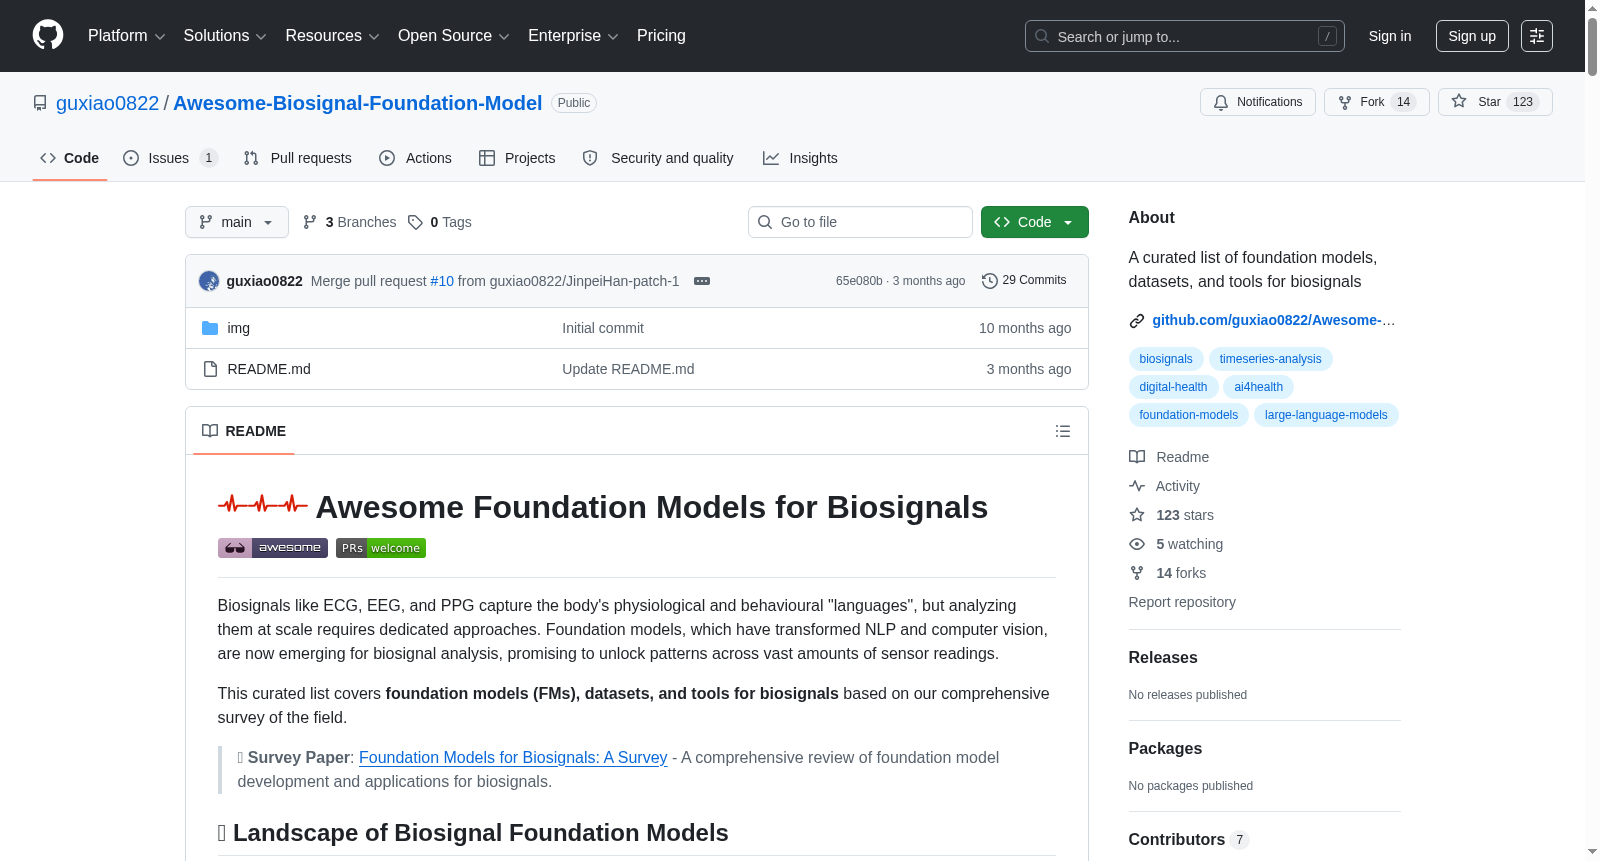
Task: Expand the commit message ellipsis icon
Action: pyautogui.click(x=702, y=281)
